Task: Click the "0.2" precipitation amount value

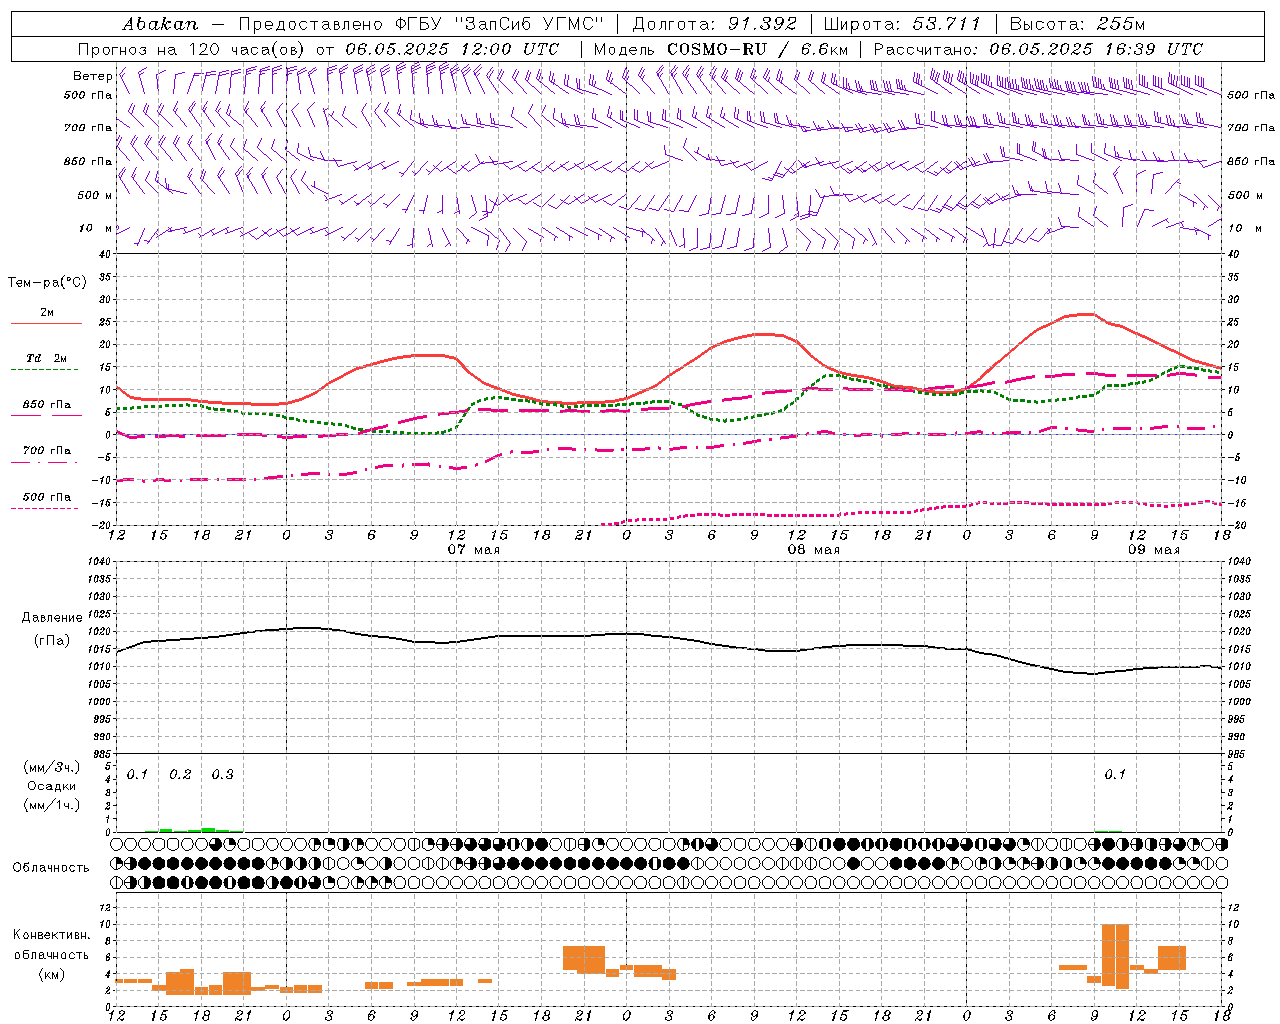Action: (x=180, y=775)
